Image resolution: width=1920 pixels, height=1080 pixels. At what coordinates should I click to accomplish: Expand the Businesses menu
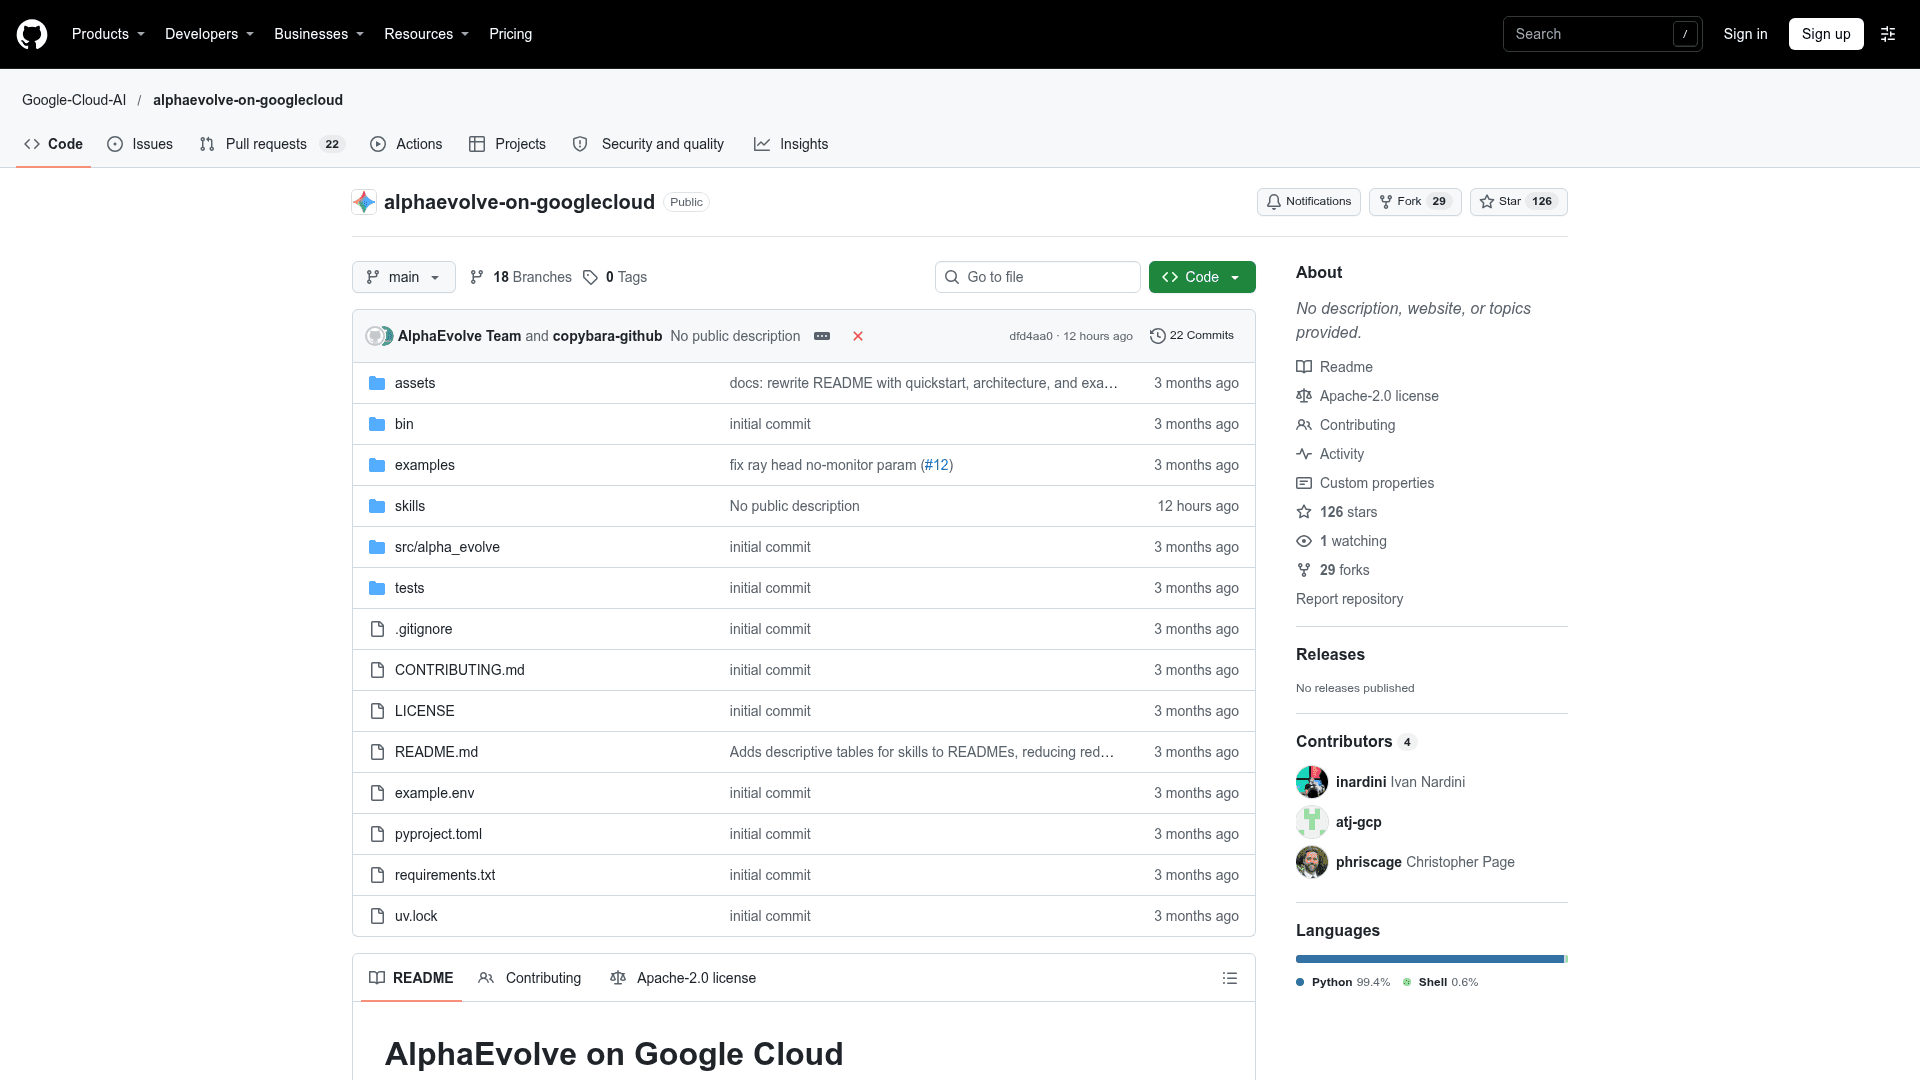click(x=319, y=34)
